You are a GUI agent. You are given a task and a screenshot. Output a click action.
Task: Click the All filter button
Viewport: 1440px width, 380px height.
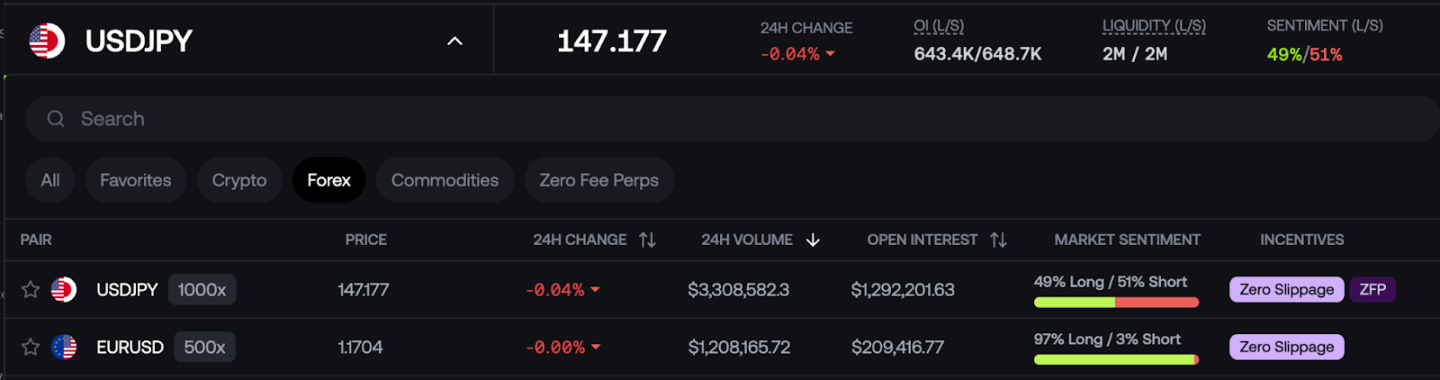tap(50, 180)
